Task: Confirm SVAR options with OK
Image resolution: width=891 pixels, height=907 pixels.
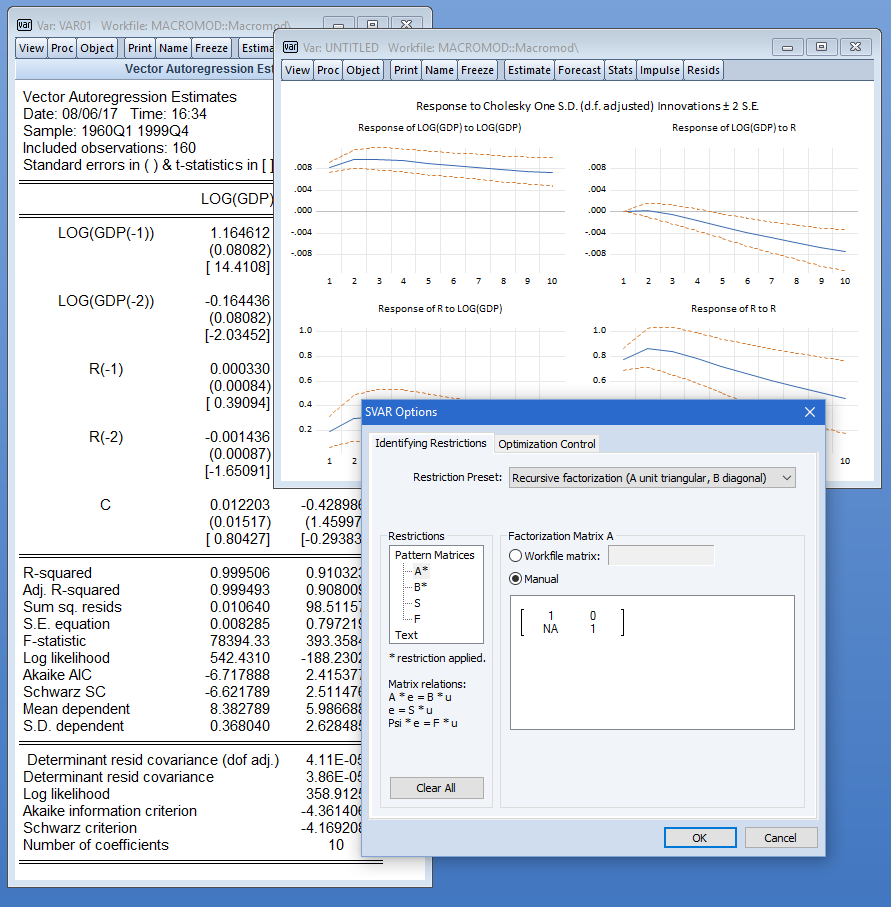Action: pos(699,838)
